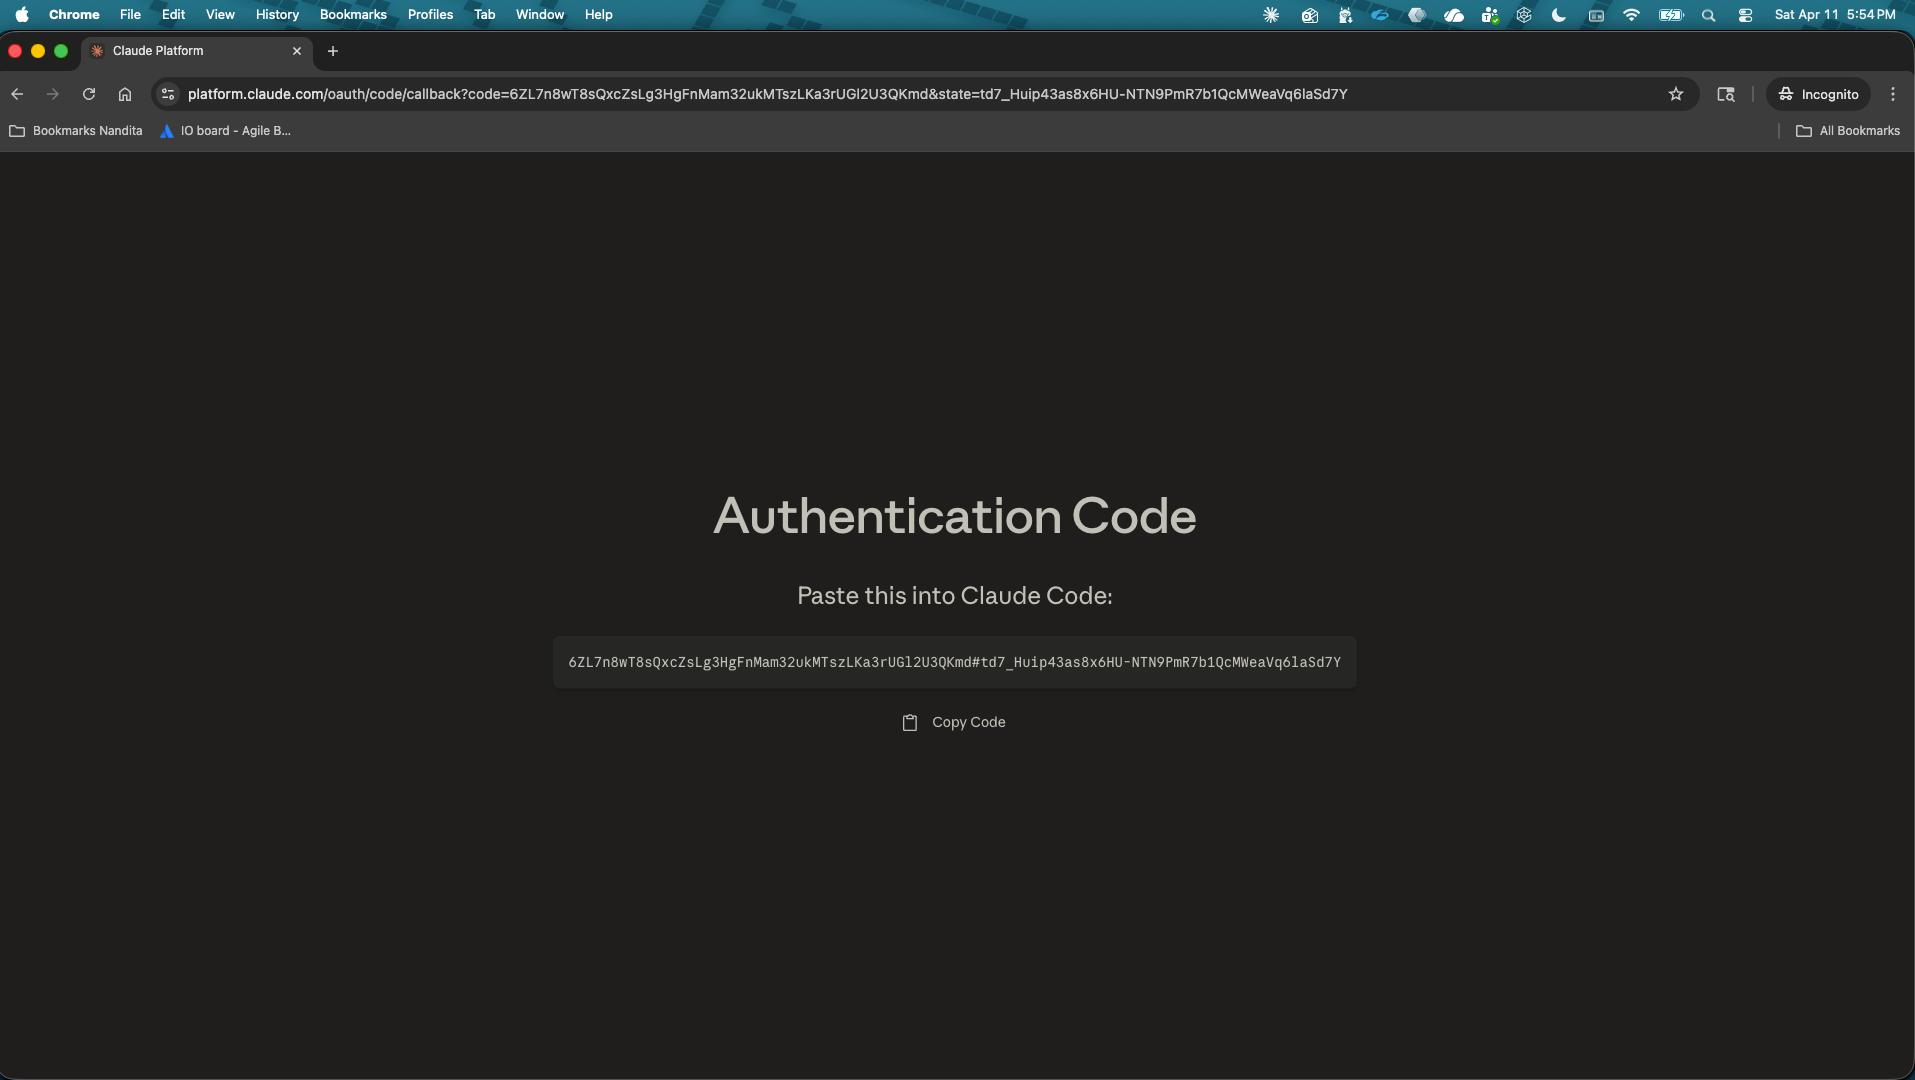Open the Apple menu
1915x1080 pixels.
(x=22, y=15)
